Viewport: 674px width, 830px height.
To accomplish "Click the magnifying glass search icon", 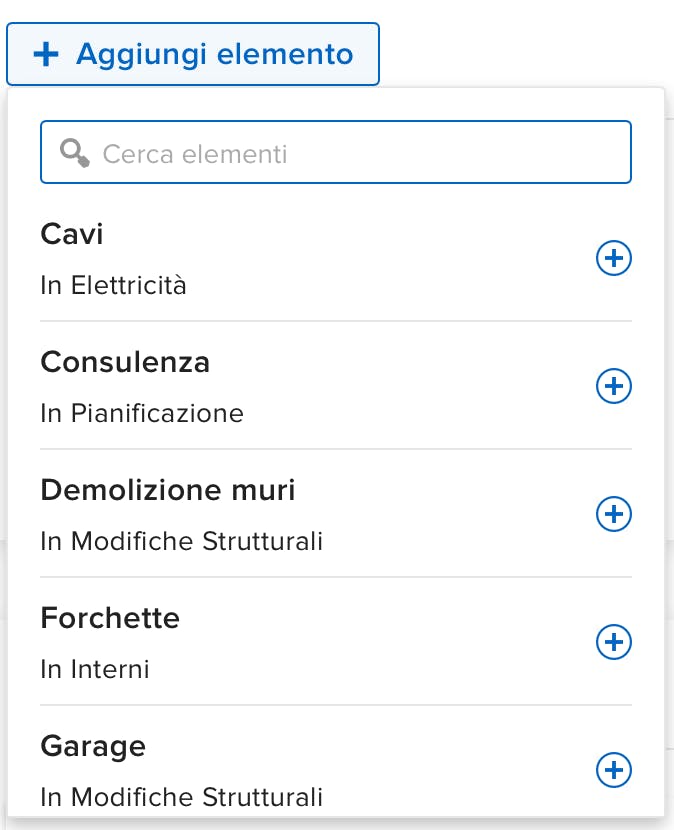I will point(74,153).
